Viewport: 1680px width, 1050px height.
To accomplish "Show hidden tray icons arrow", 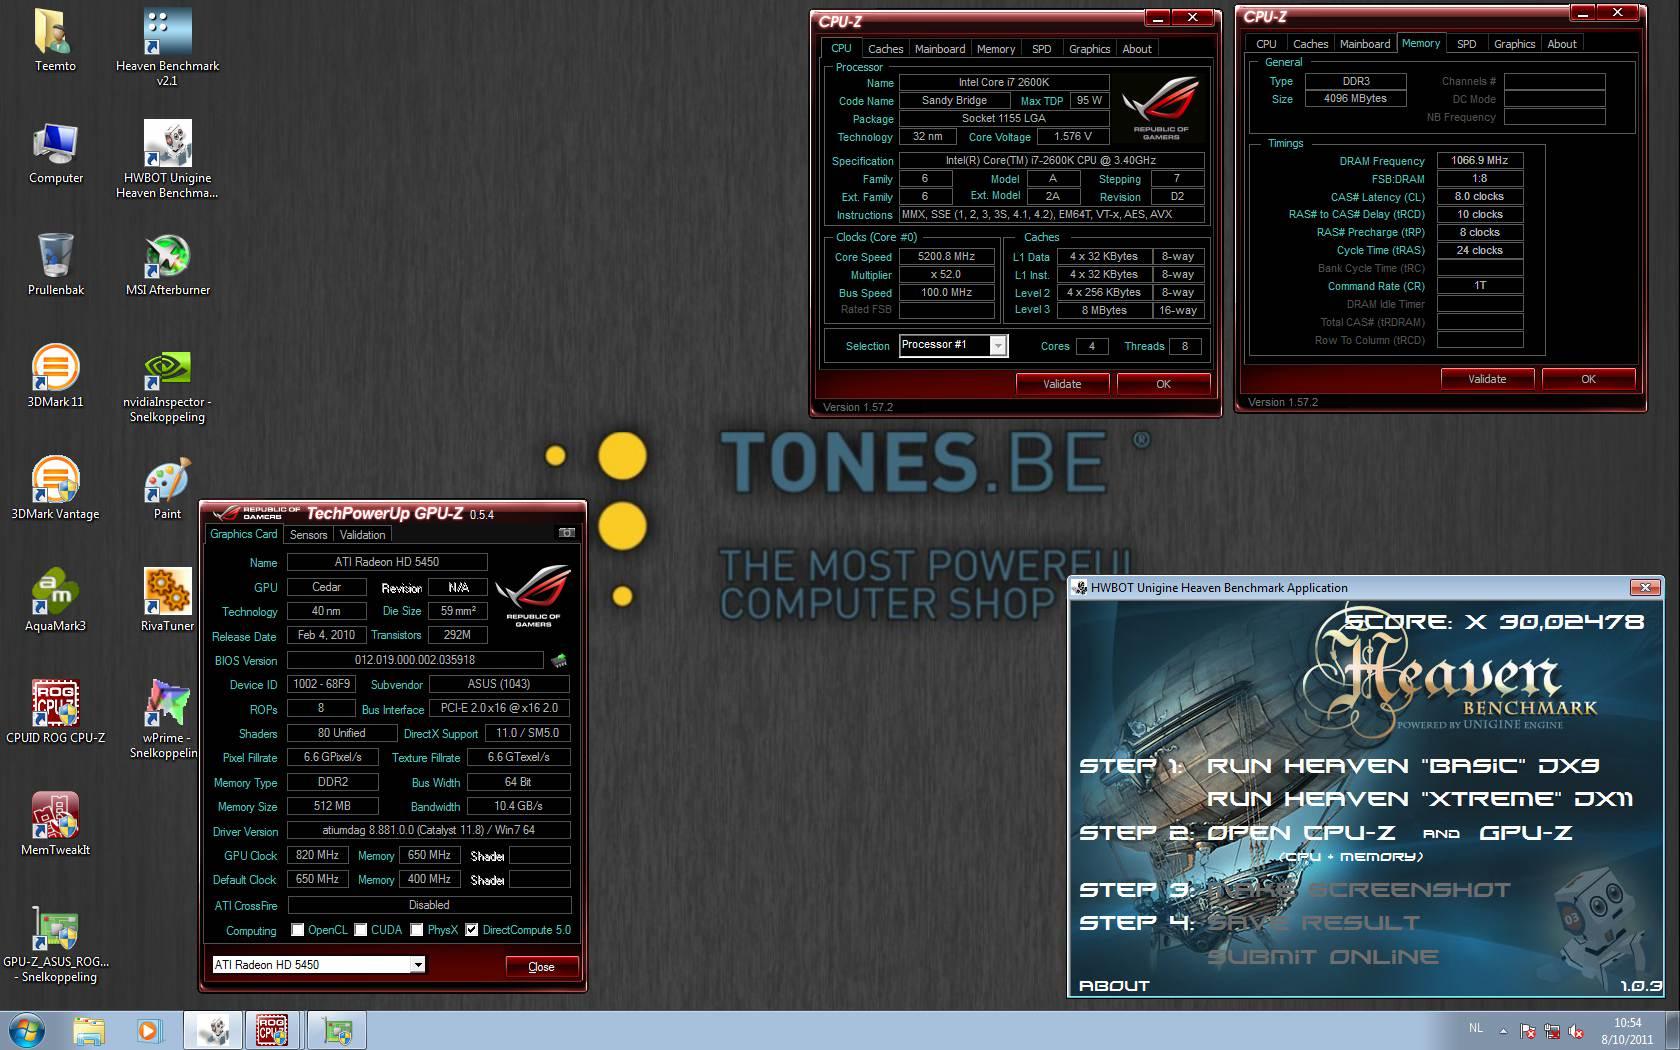I will click(1503, 1031).
